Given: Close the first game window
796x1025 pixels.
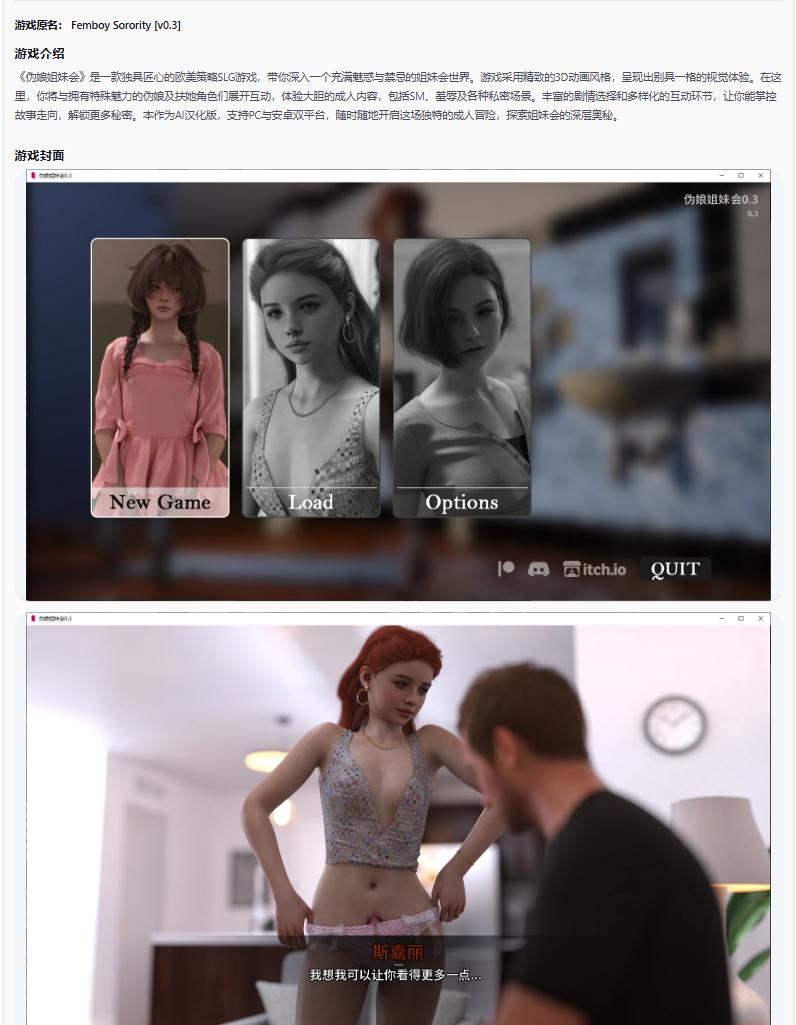Looking at the screenshot, I should [760, 175].
